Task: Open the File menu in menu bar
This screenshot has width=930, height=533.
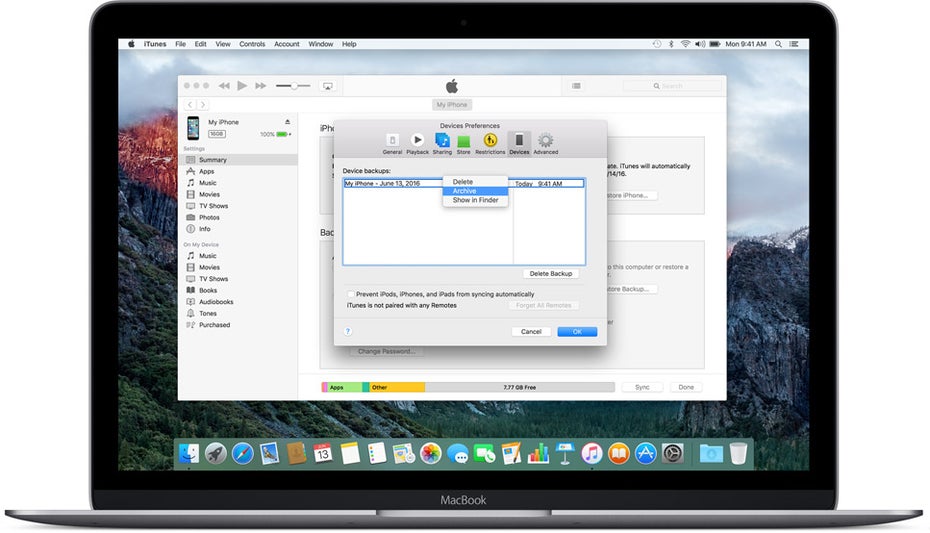Action: click(x=180, y=44)
